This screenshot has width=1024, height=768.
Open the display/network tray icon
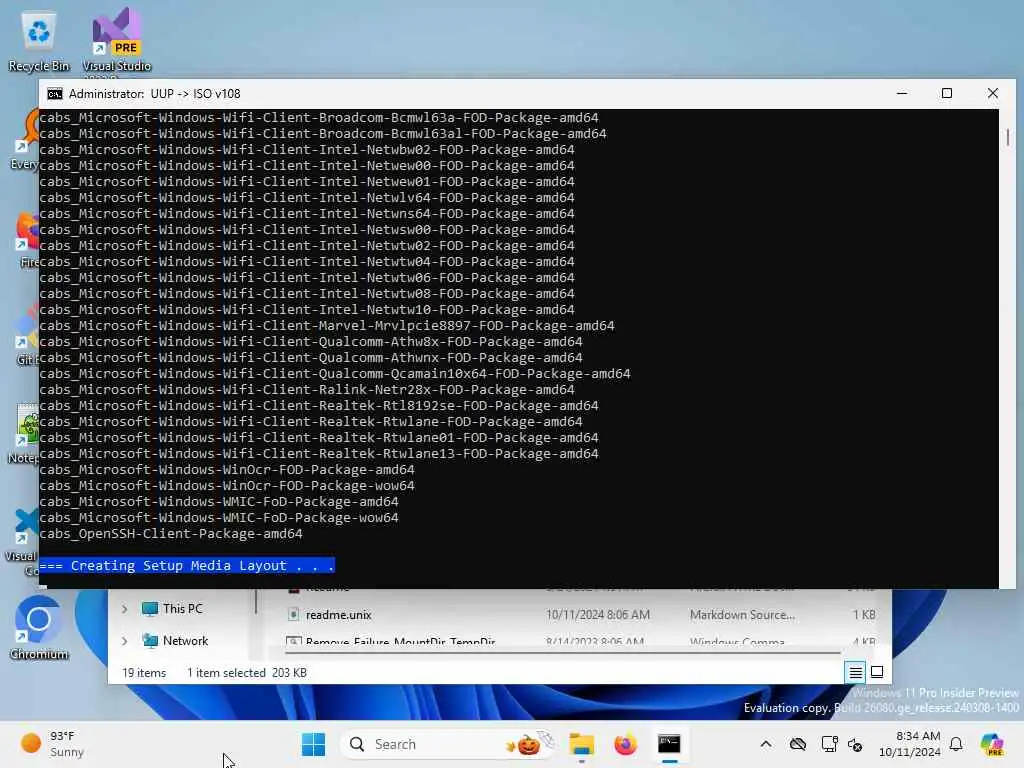click(829, 744)
